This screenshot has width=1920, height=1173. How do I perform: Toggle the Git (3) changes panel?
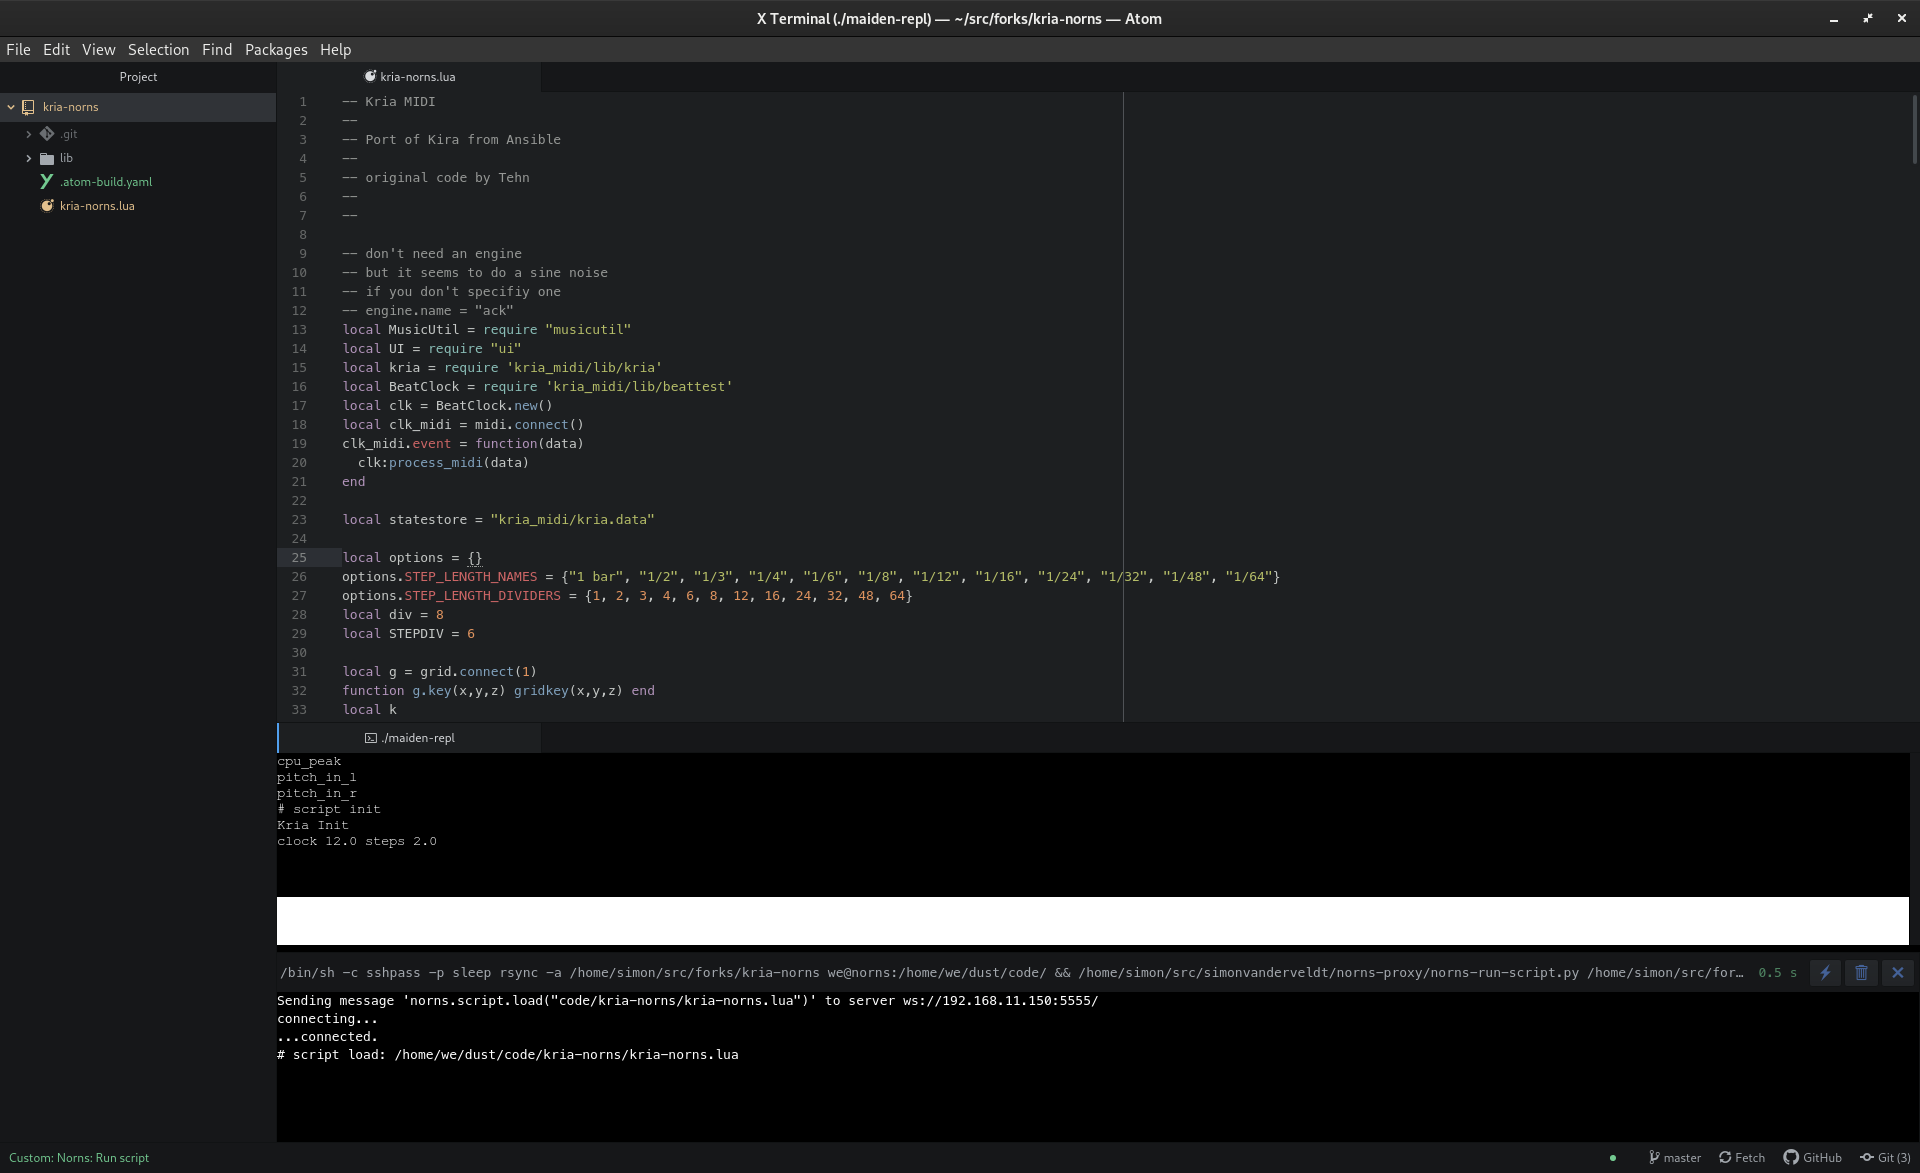pyautogui.click(x=1885, y=1158)
